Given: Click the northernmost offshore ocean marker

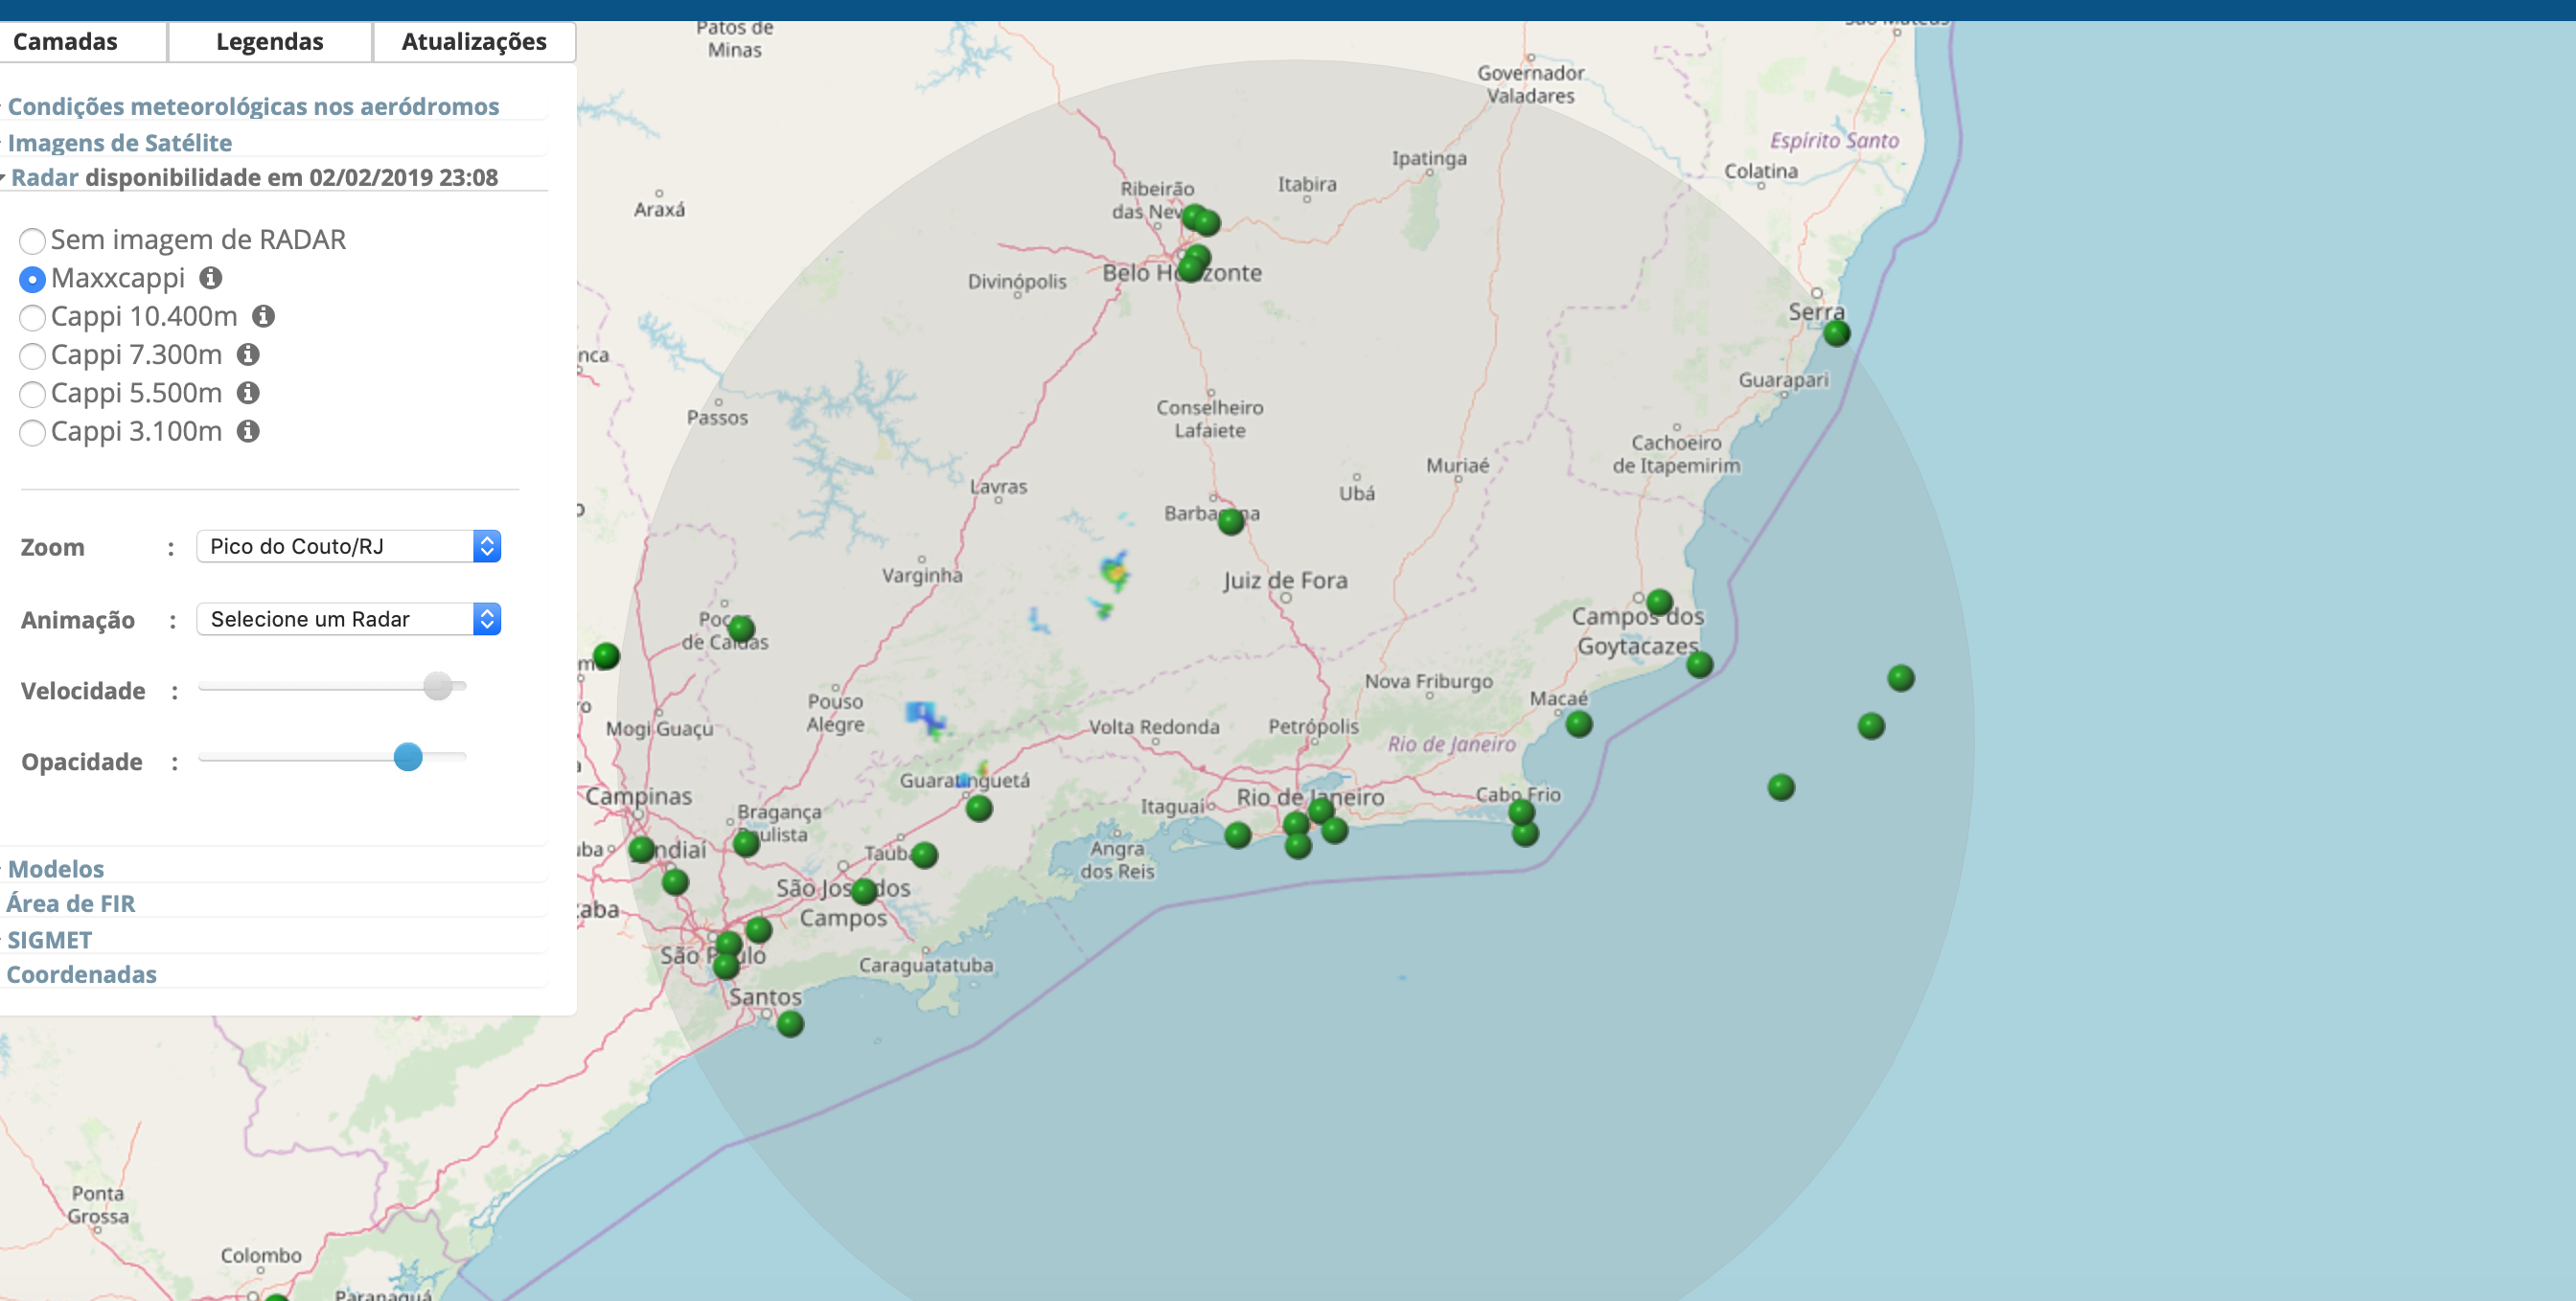Looking at the screenshot, I should point(1900,678).
